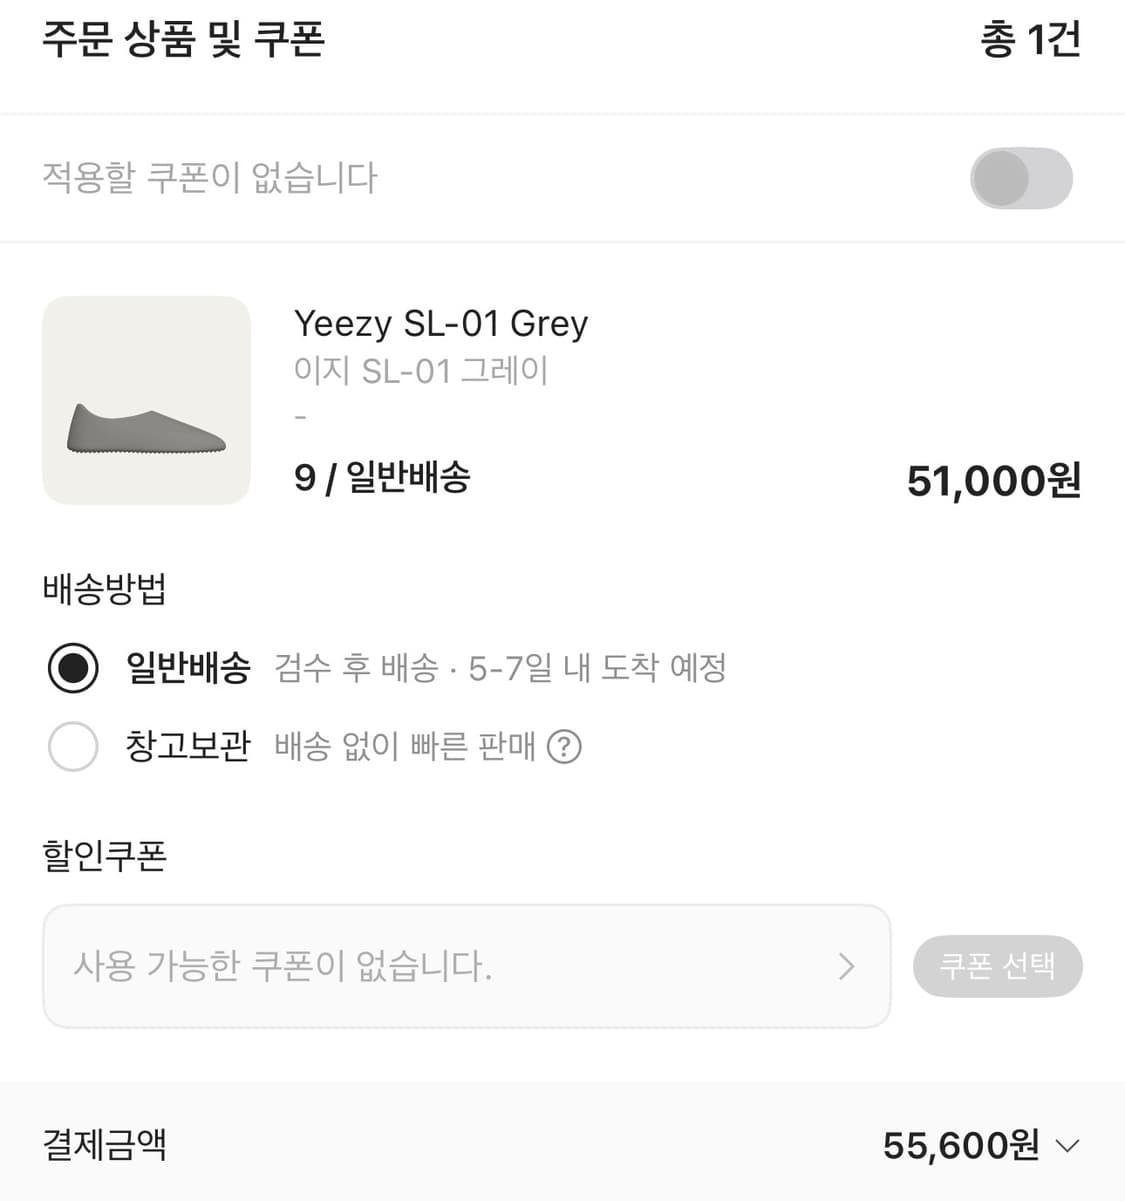Click the 배송 없이 빠른 판매 description
This screenshot has height=1201, width=1125.
pyautogui.click(x=405, y=747)
